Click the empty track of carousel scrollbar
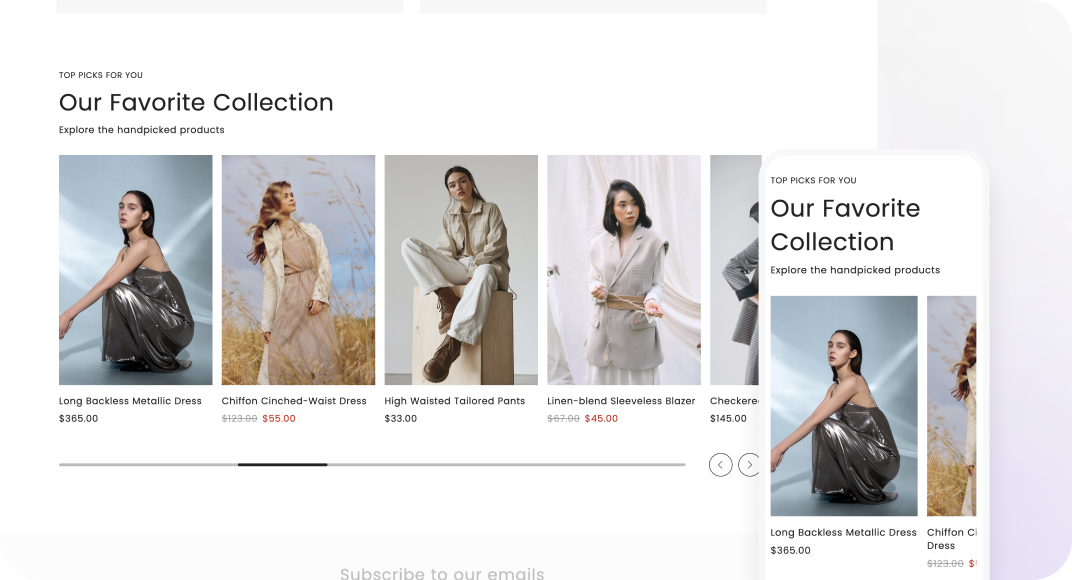 pos(506,464)
